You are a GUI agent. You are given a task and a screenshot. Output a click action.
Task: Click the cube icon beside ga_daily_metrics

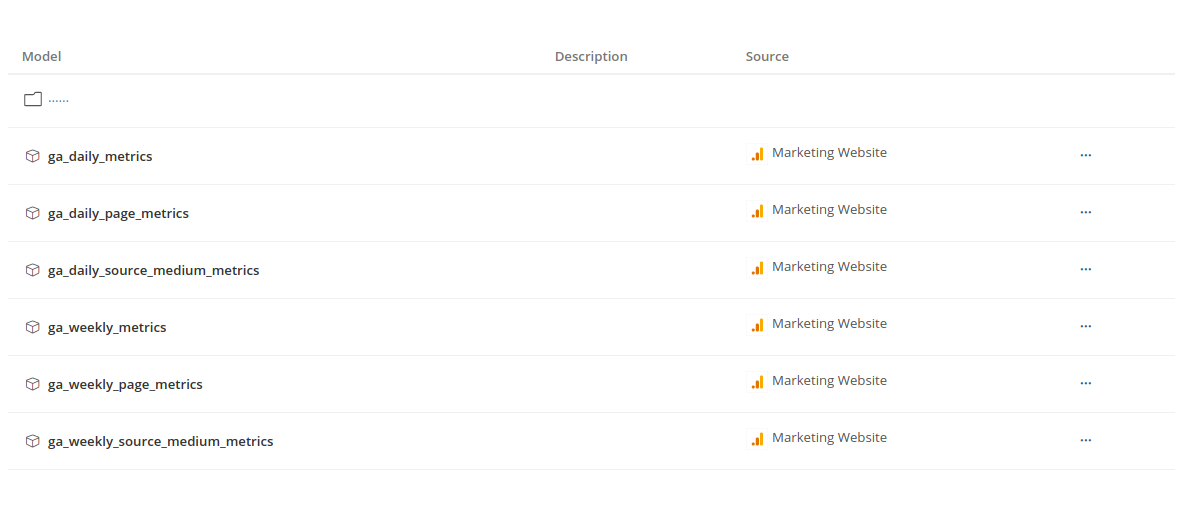click(33, 156)
